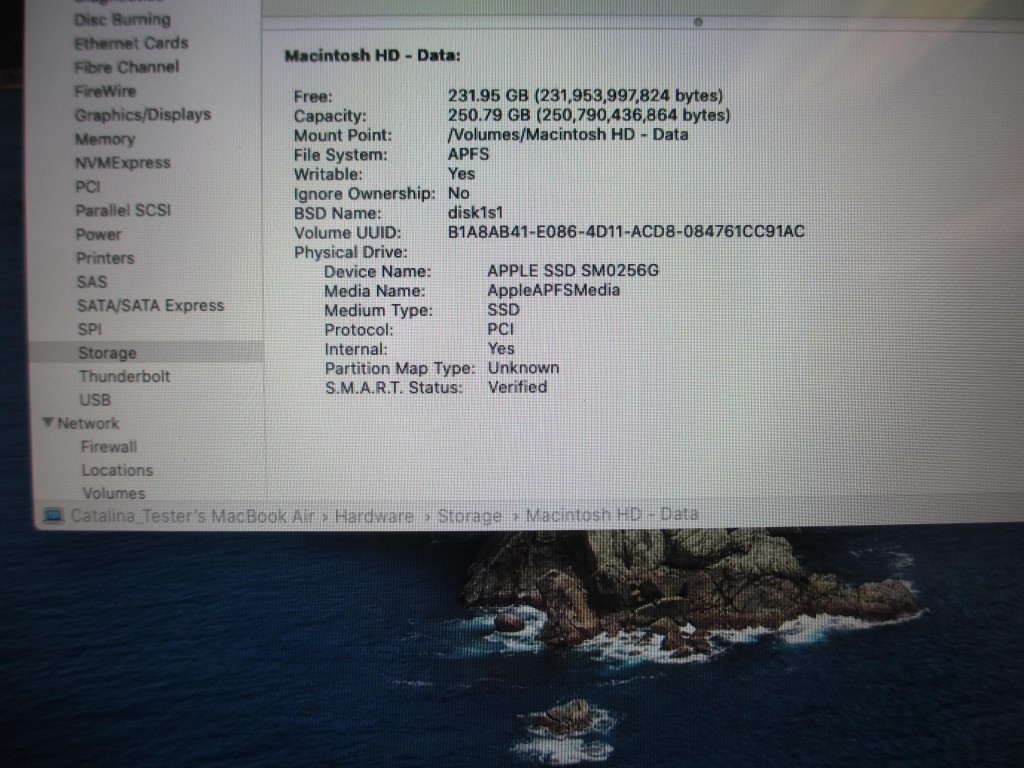
Task: Select the Network category label
Action: tap(88, 423)
